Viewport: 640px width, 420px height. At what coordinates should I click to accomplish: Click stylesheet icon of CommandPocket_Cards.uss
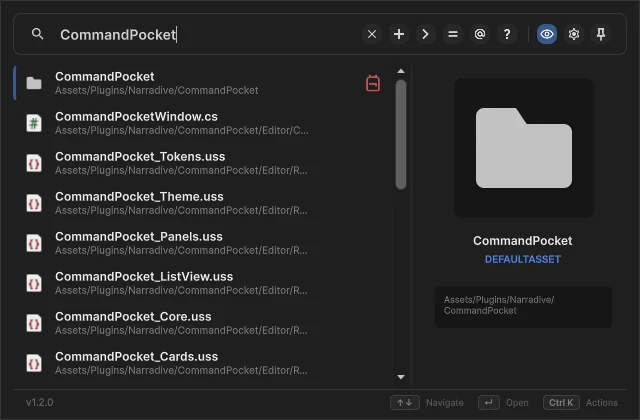point(34,363)
